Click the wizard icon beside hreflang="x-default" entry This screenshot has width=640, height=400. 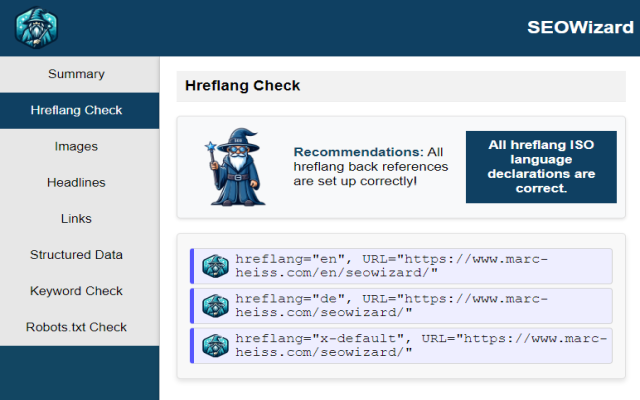coord(216,345)
